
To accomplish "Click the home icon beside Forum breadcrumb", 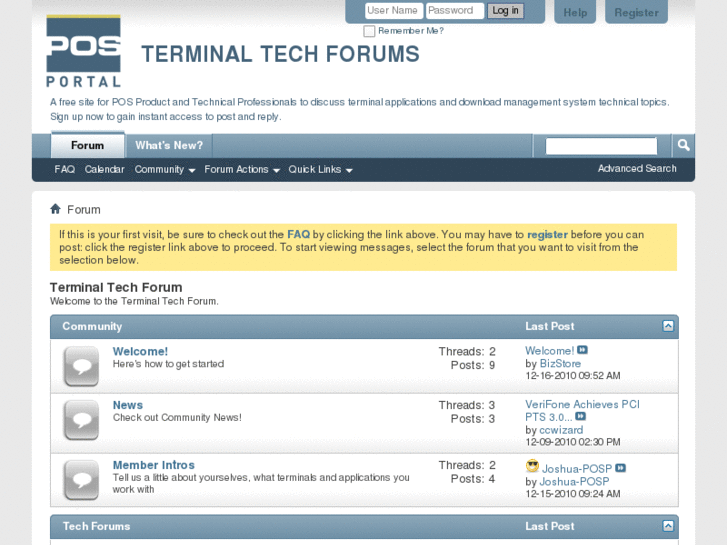I will click(56, 209).
